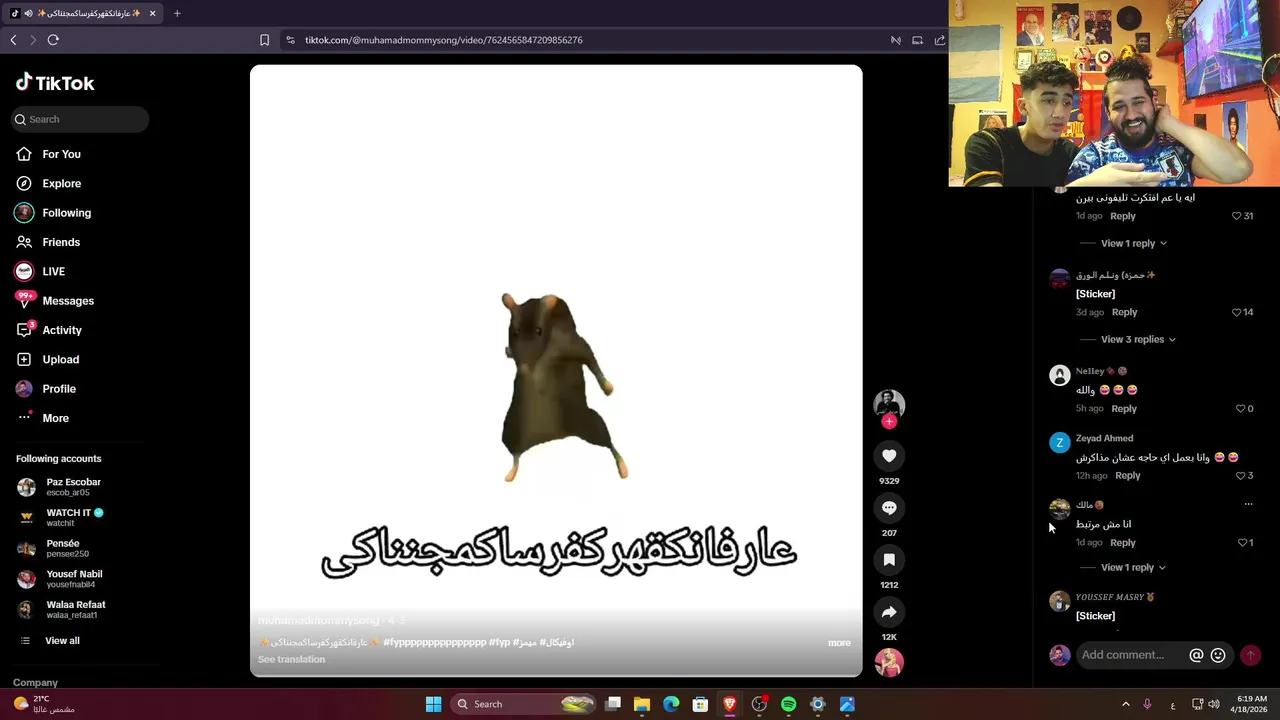Reply to the 3d ago sticker comment
This screenshot has width=1280, height=720.
(1124, 312)
